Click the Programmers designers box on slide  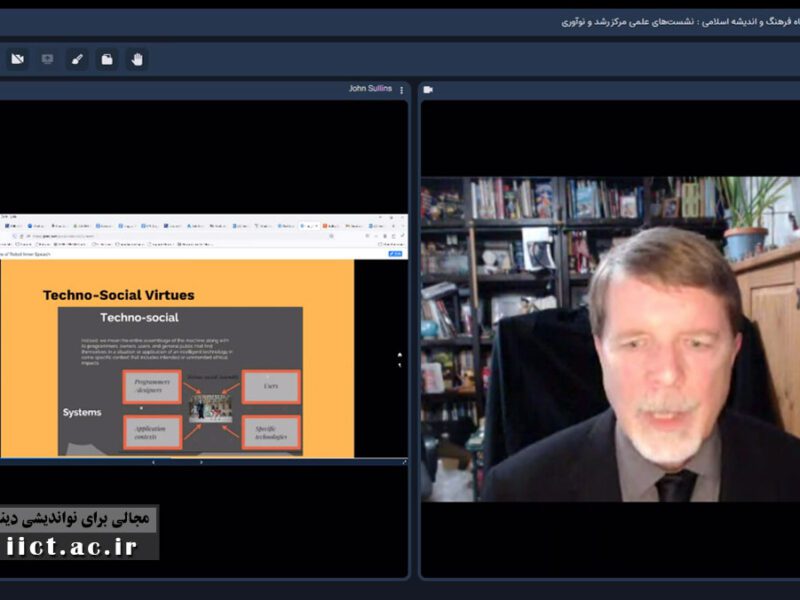click(152, 387)
